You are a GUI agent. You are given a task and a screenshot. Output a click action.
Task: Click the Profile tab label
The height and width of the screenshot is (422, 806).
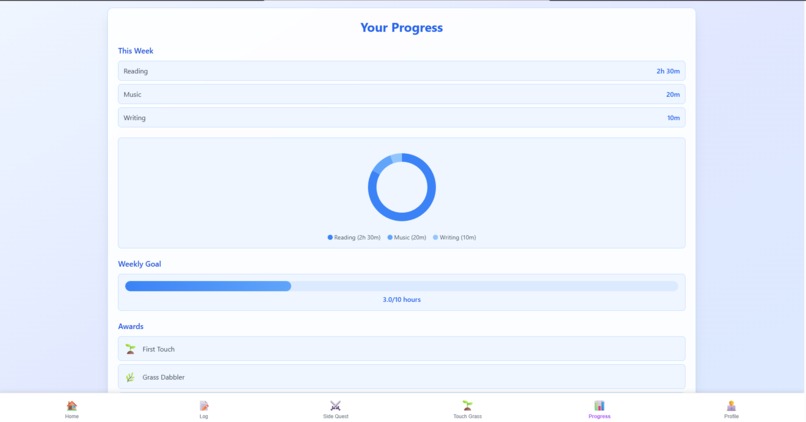(731, 416)
